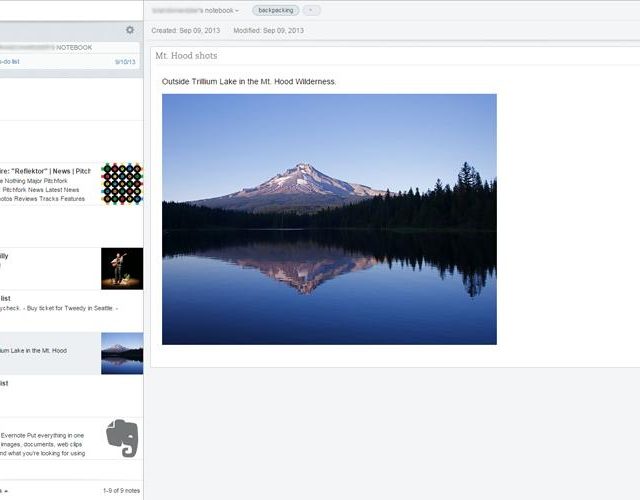Image resolution: width=640 pixels, height=500 pixels.
Task: Click 'Modified: Sep 09, 2013' text
Action: [x=269, y=30]
